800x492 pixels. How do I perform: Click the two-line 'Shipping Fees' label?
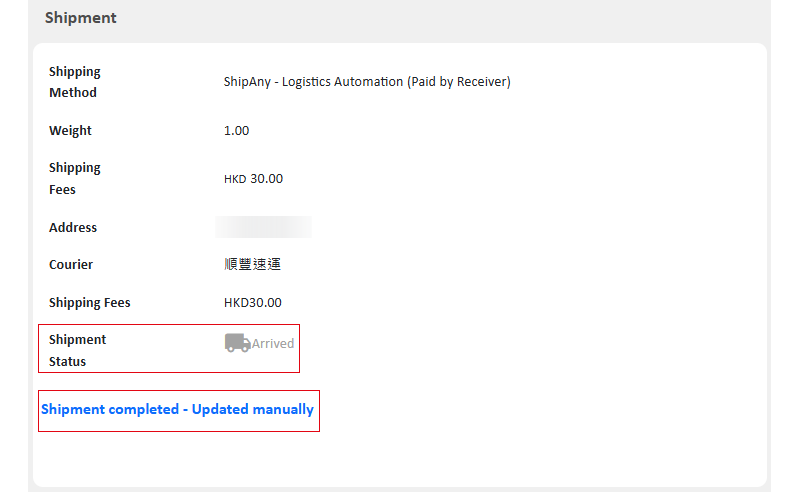tap(74, 179)
